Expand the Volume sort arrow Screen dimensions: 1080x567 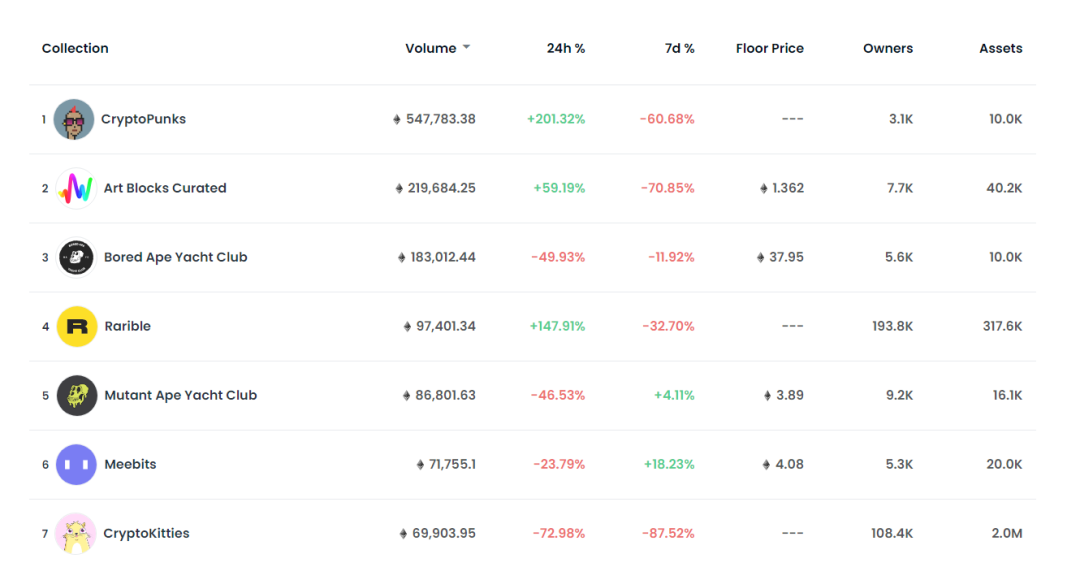(466, 48)
